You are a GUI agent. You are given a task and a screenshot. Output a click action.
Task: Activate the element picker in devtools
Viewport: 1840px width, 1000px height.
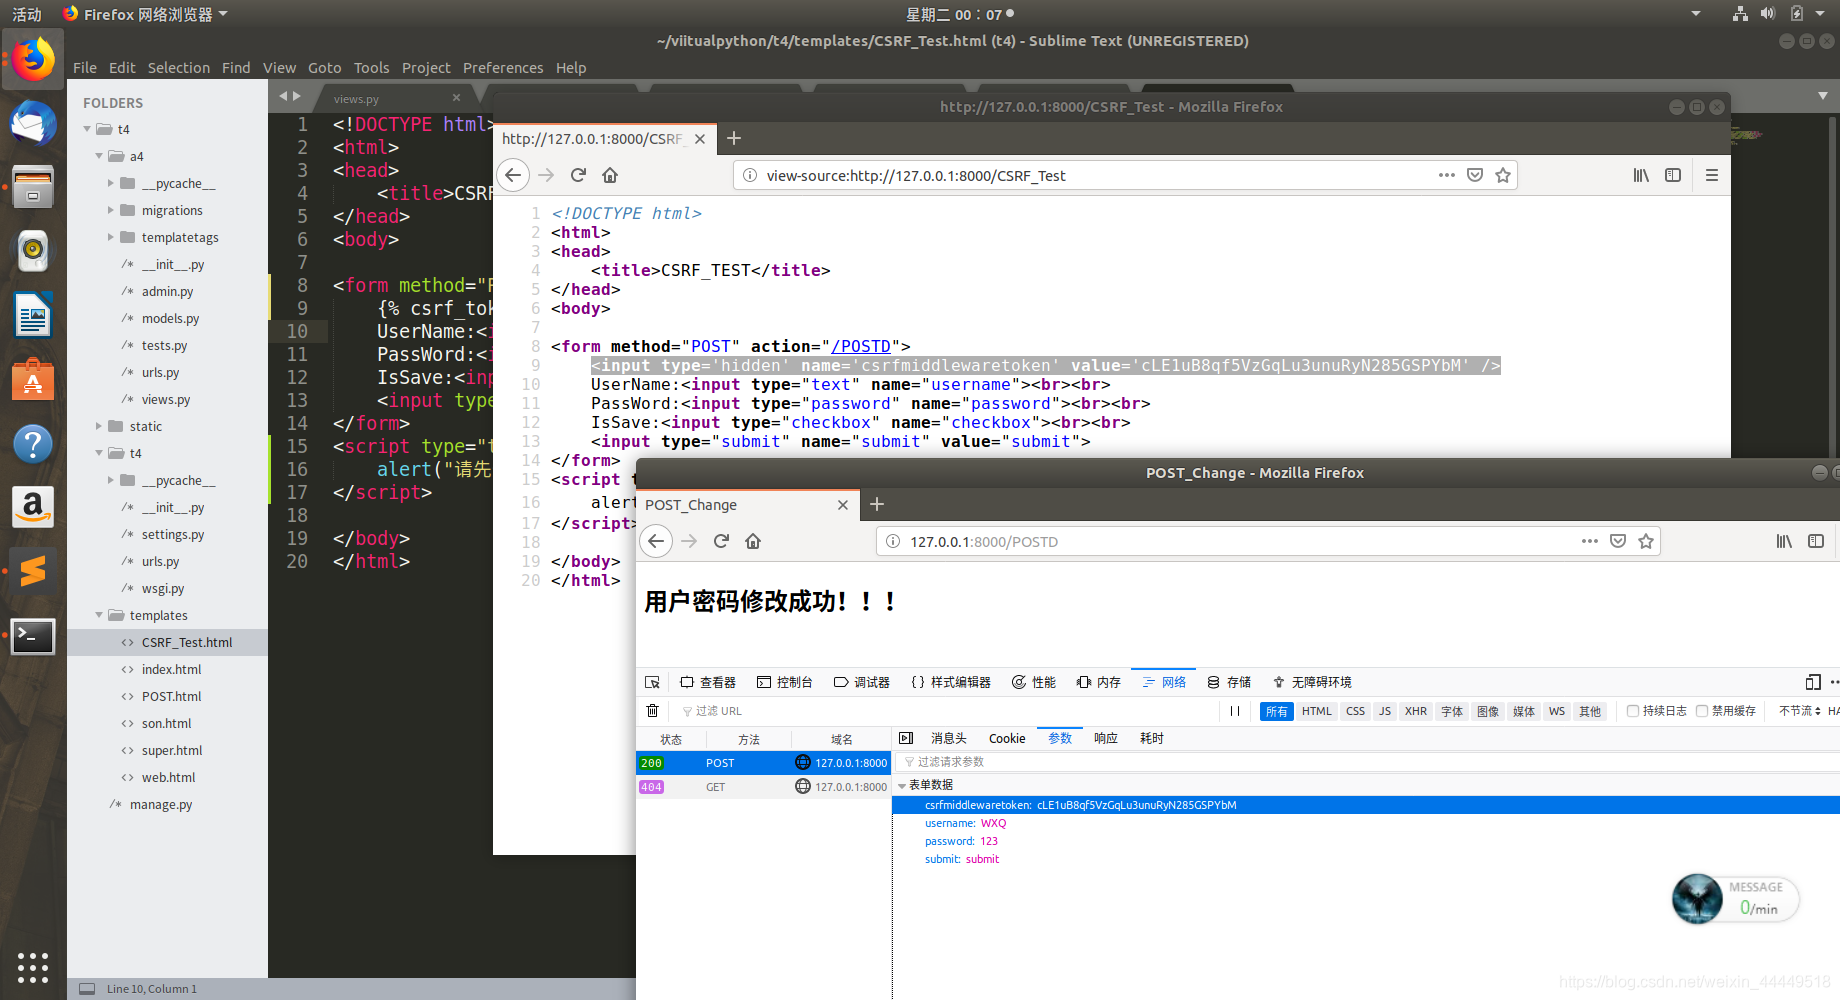[x=653, y=682]
